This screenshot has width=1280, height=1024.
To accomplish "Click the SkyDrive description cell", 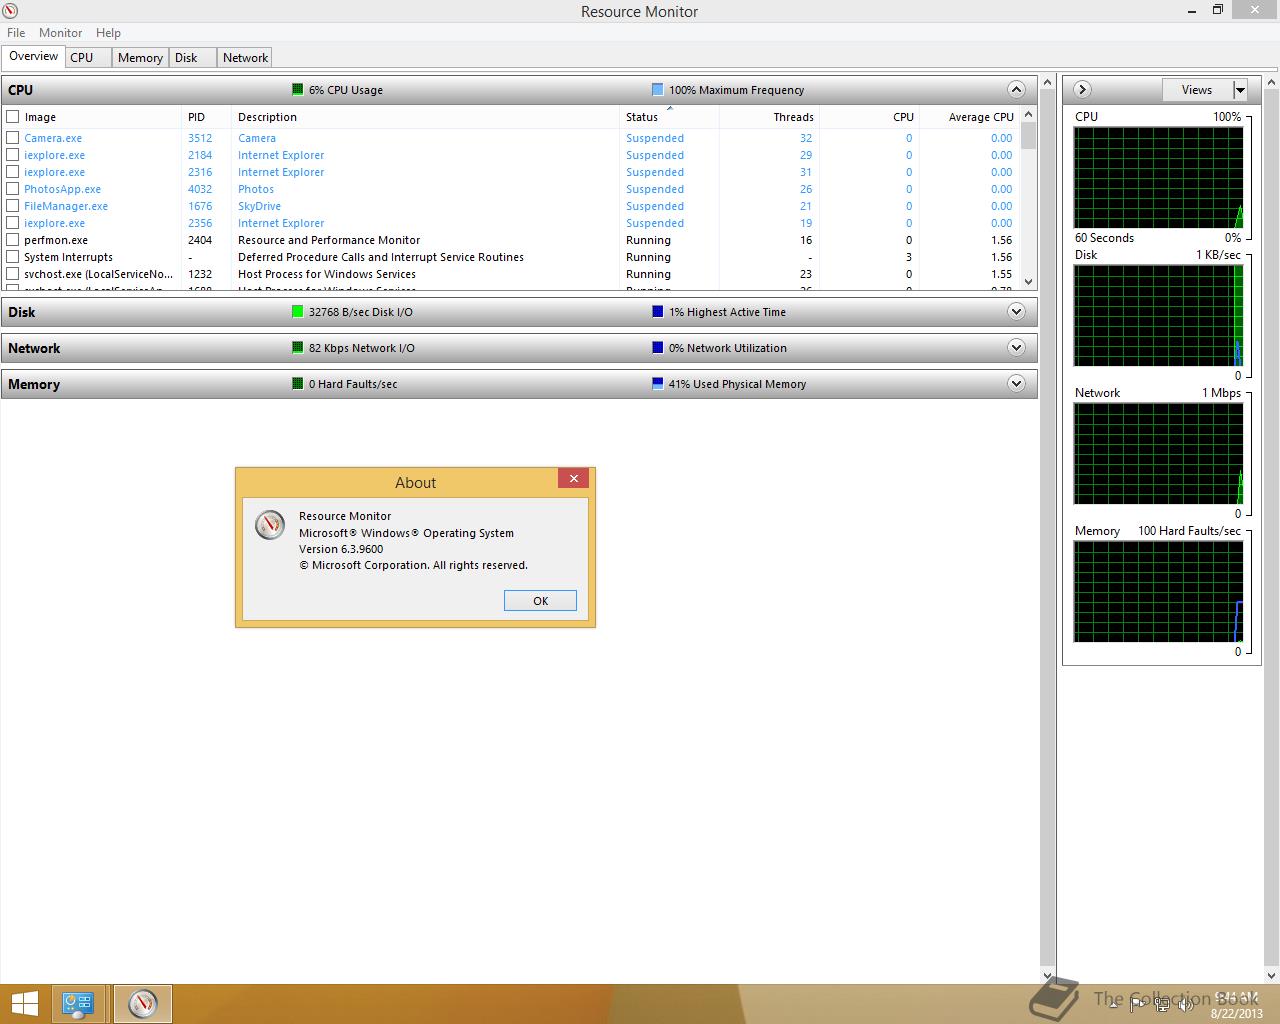I will click(x=259, y=206).
